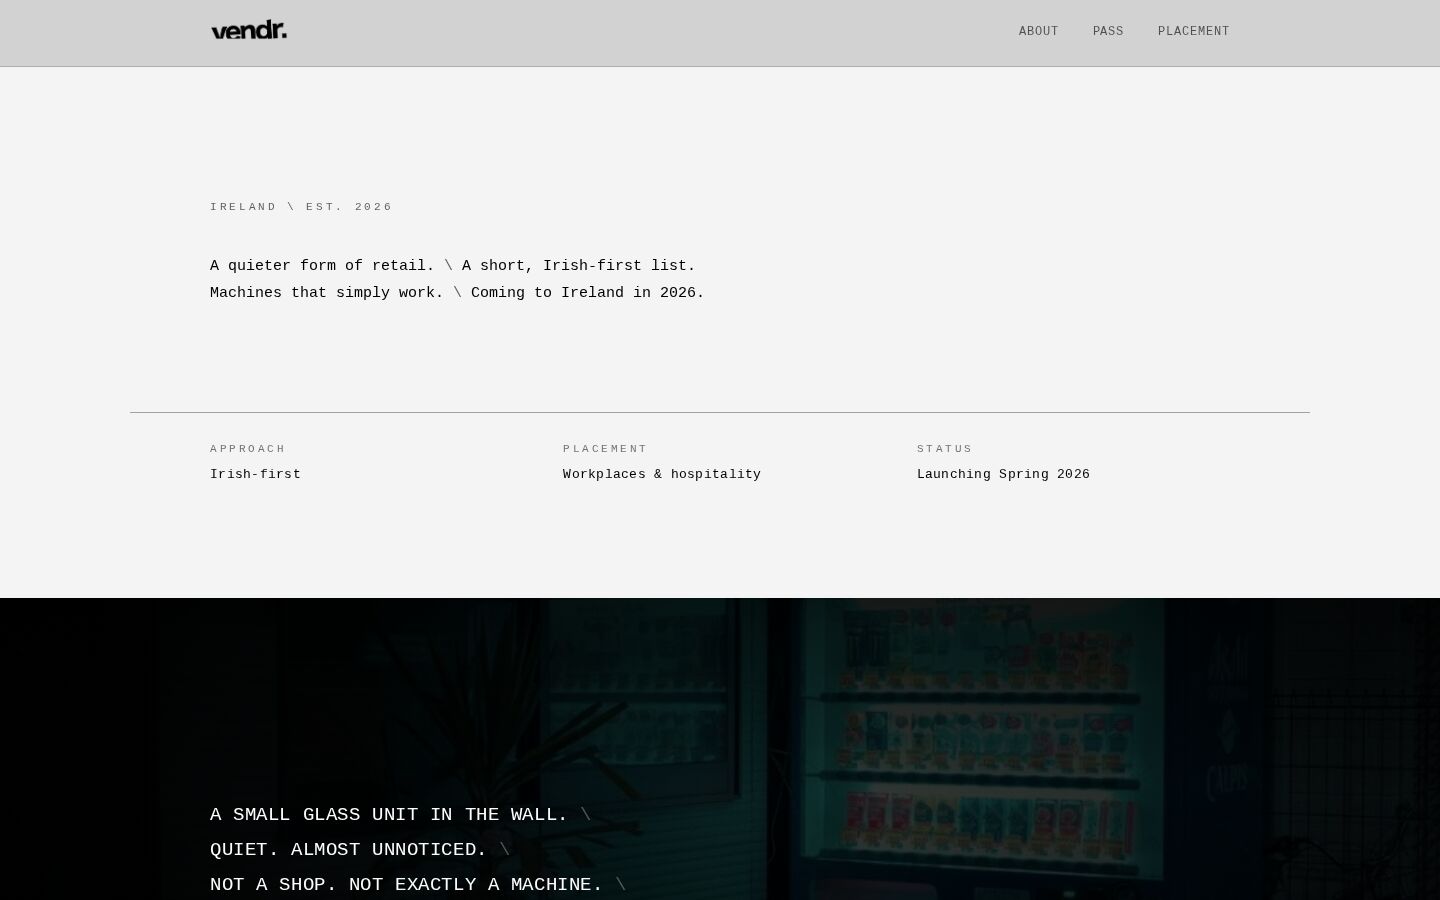Click the APPROACH heading

point(248,449)
